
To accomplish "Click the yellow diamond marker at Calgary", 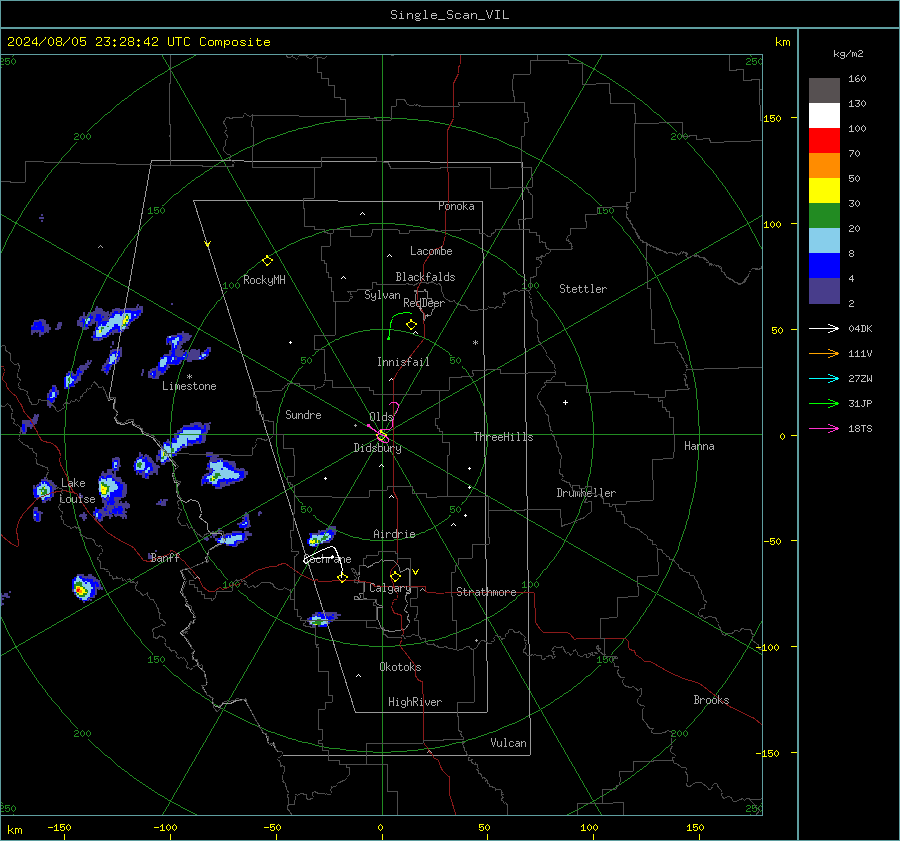I will 395,576.
